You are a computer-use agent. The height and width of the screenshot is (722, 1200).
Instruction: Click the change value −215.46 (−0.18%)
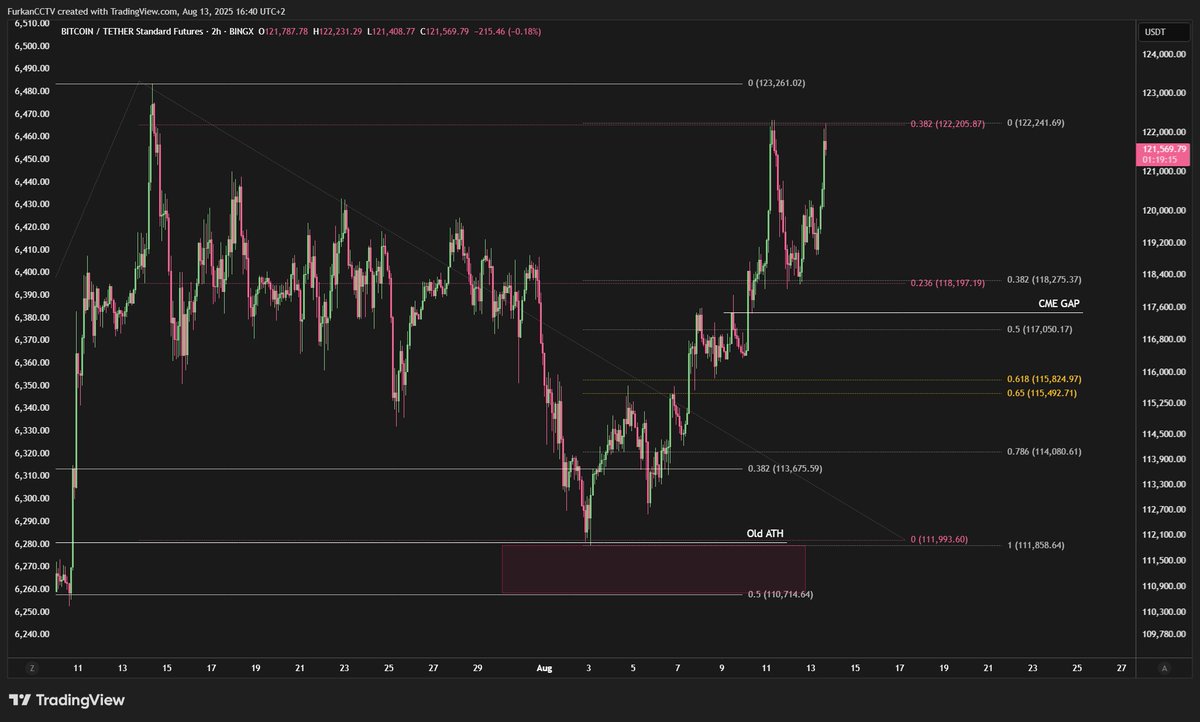[509, 32]
